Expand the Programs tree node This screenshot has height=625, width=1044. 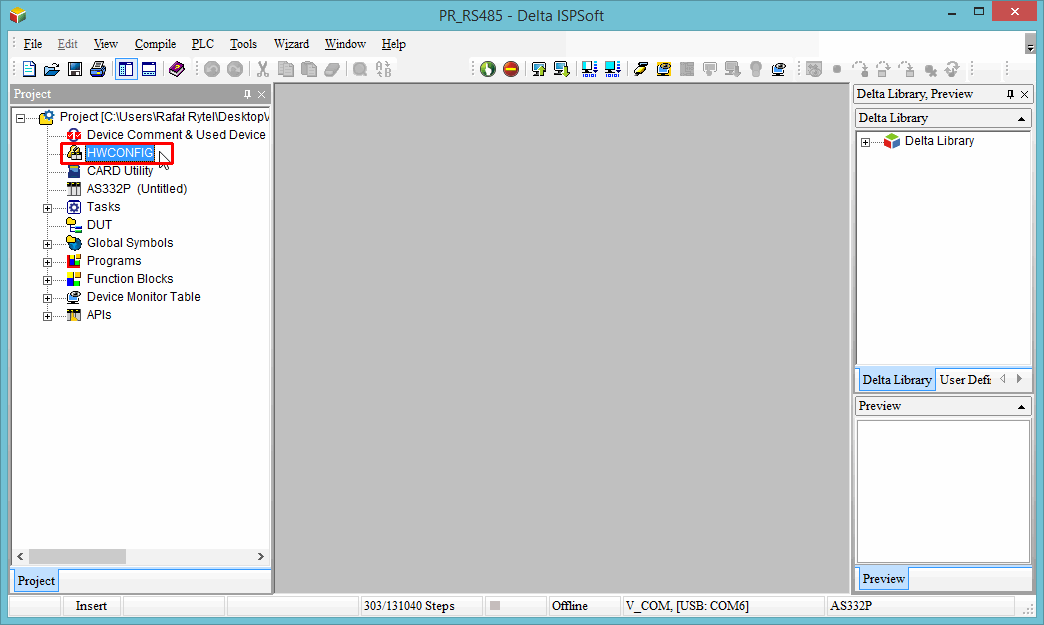pos(48,261)
